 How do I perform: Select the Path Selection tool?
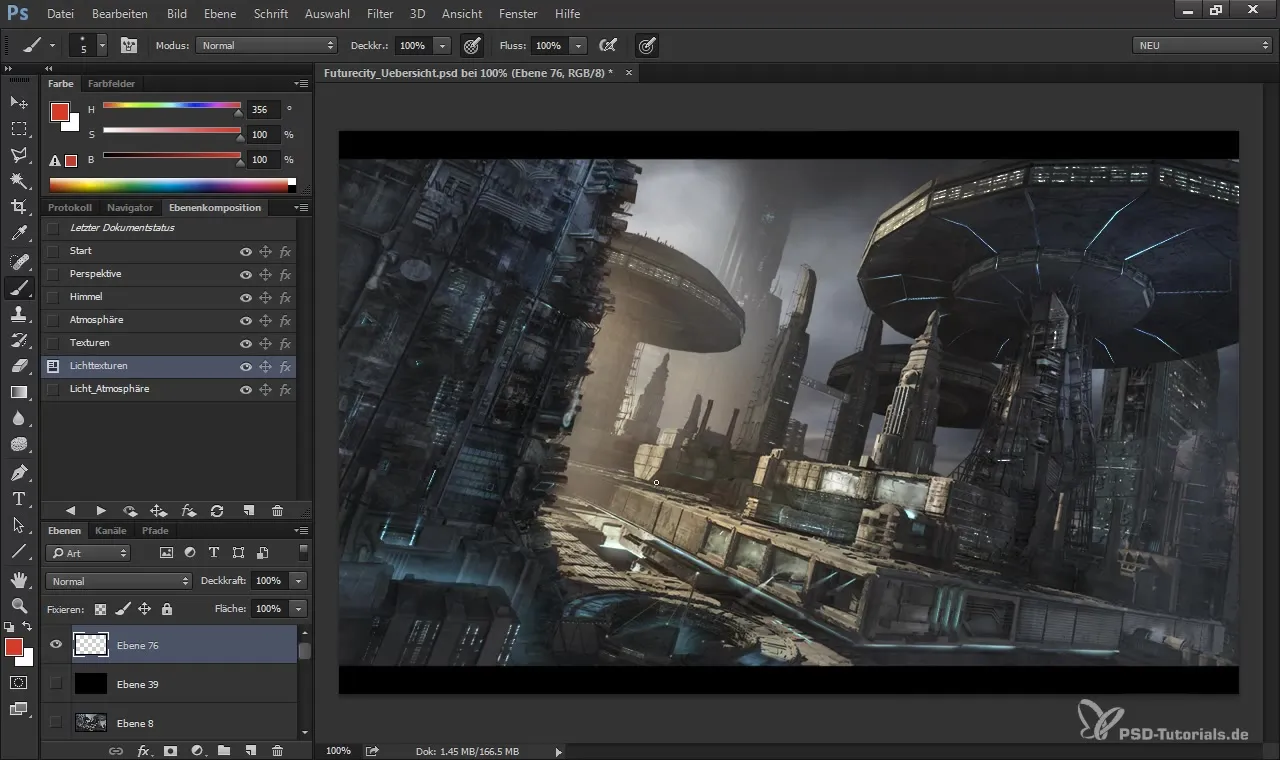19,524
